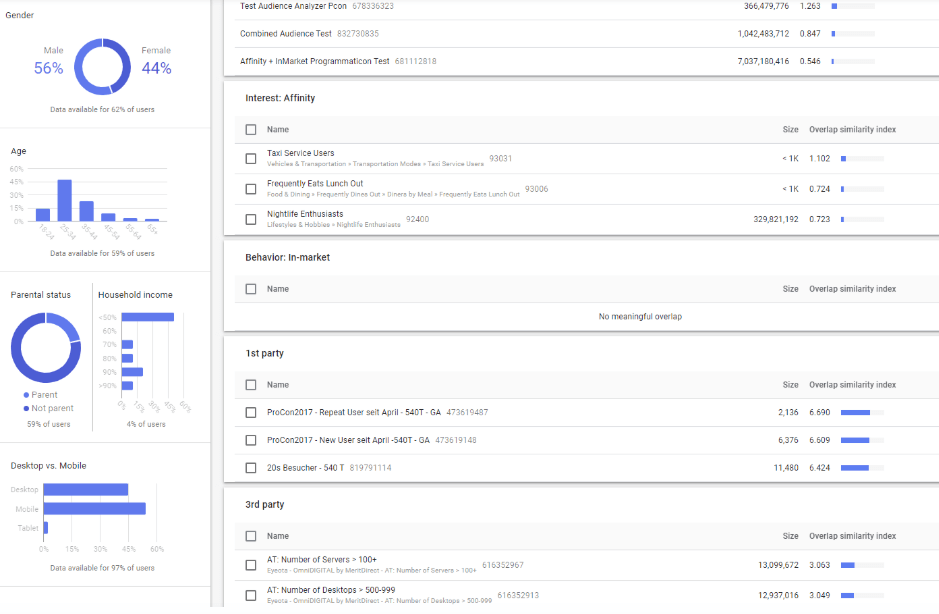Viewport: 939px width, 614px height.
Task: Click Overlap similarity index header under Behavior: In-market
Action: (x=852, y=289)
